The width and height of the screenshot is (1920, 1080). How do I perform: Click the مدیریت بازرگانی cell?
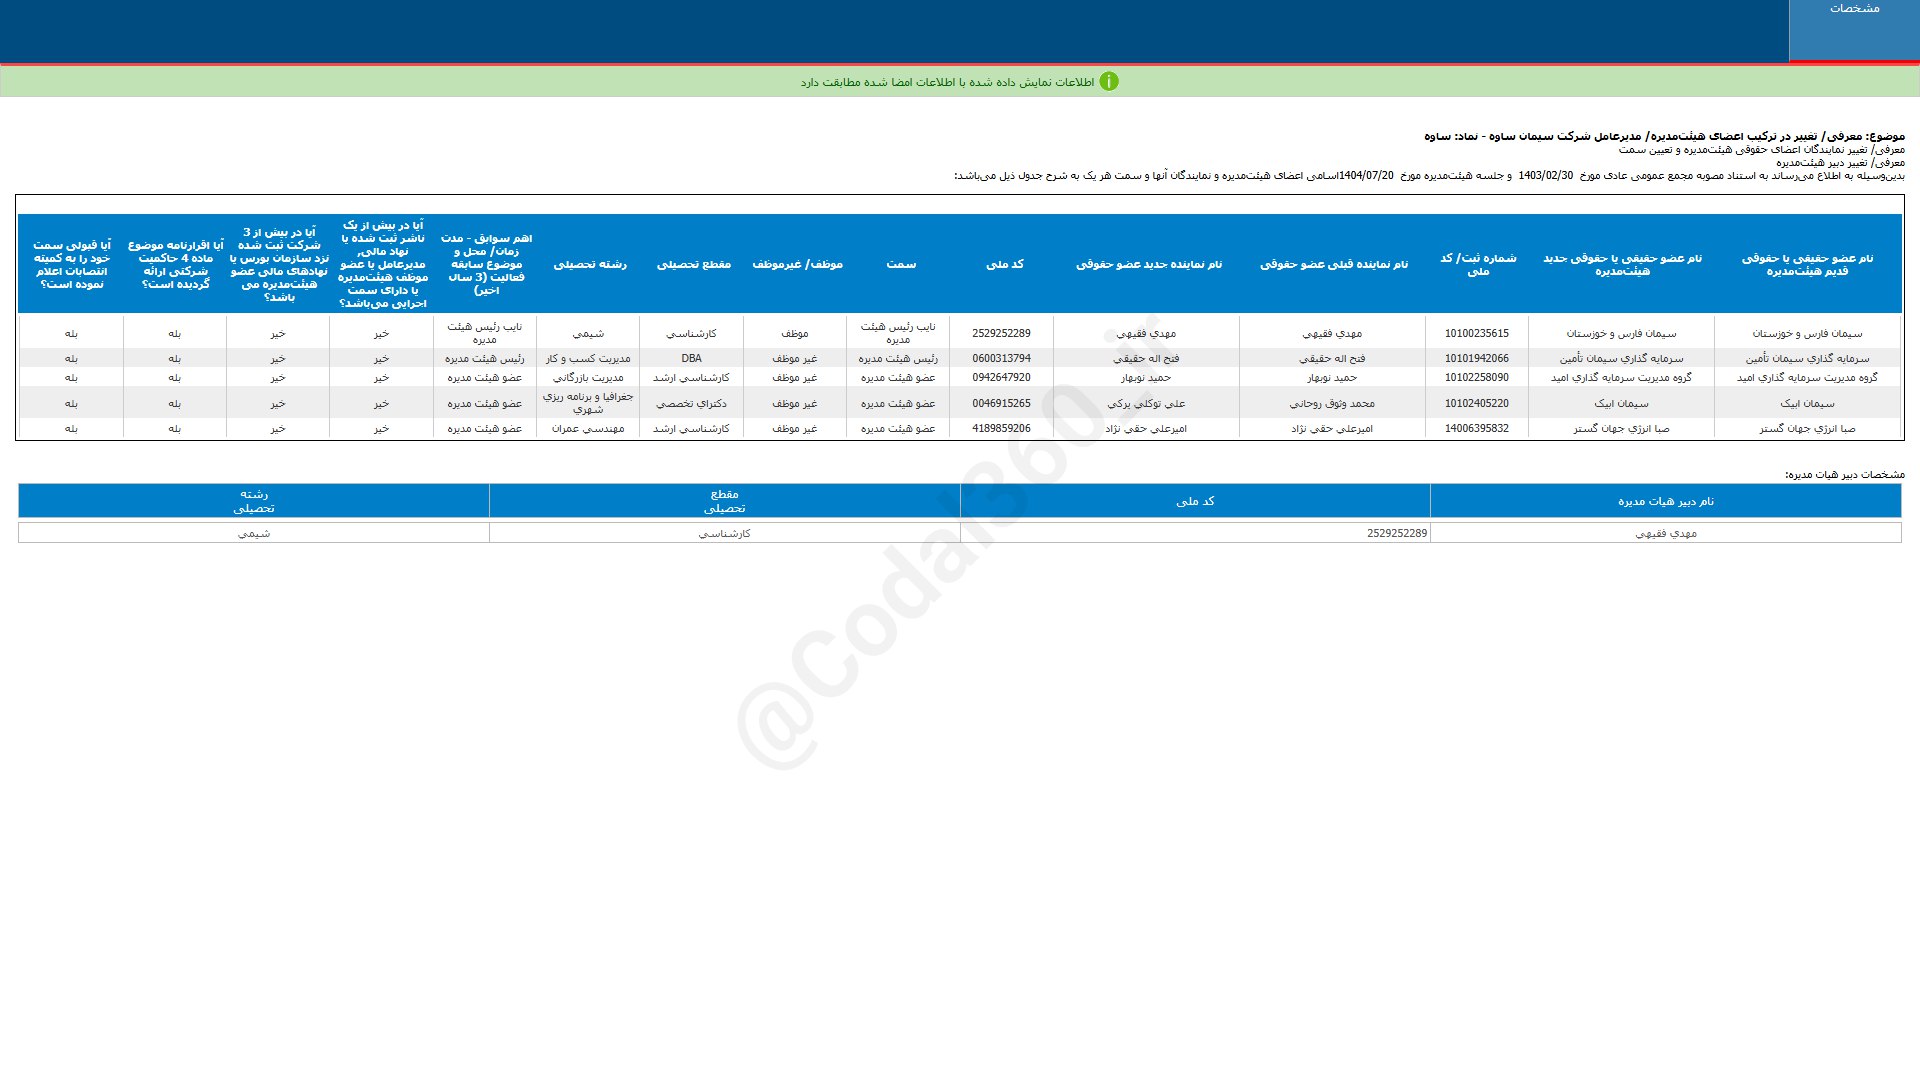(588, 378)
